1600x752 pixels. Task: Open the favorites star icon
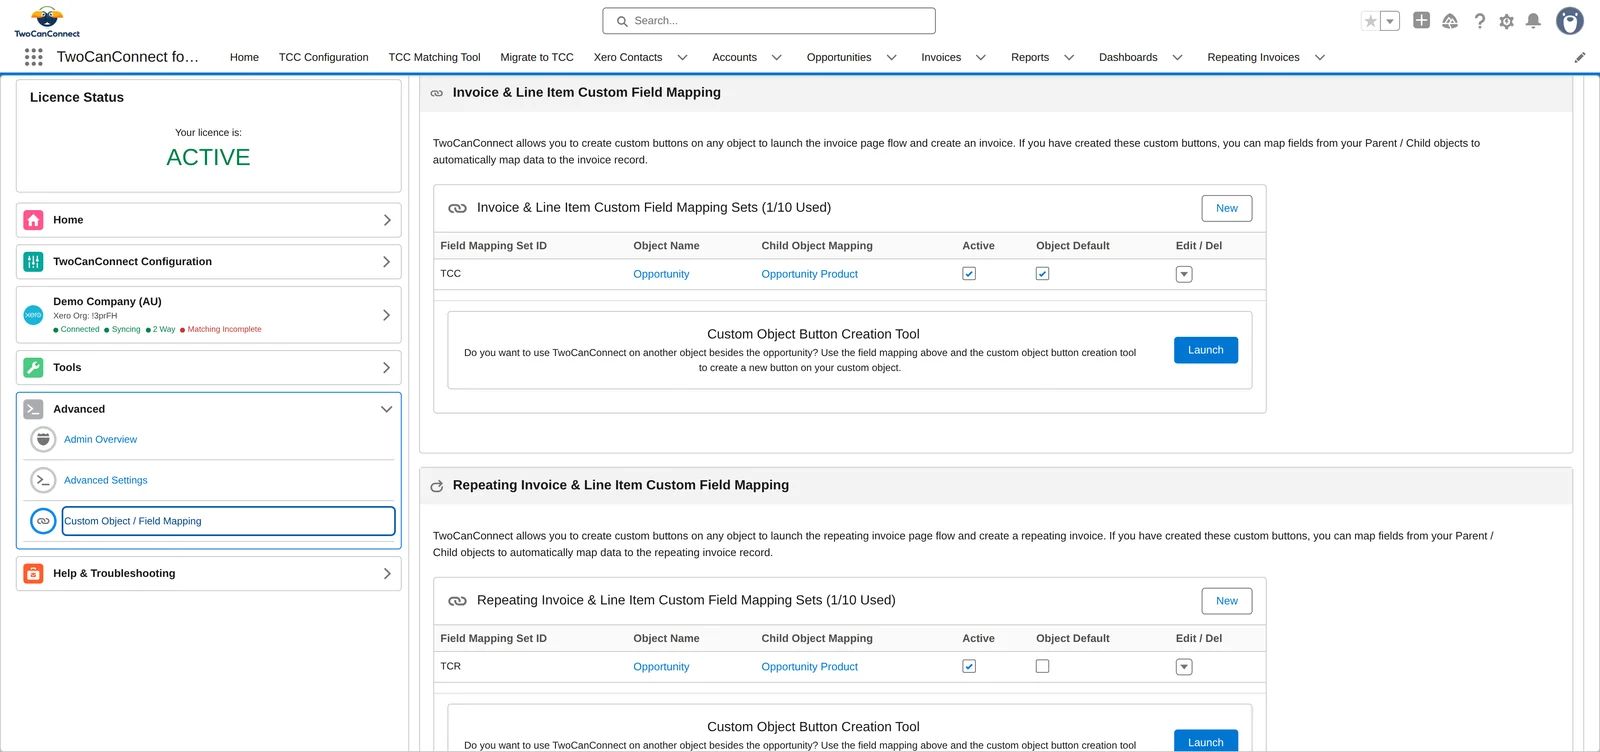tap(1371, 21)
